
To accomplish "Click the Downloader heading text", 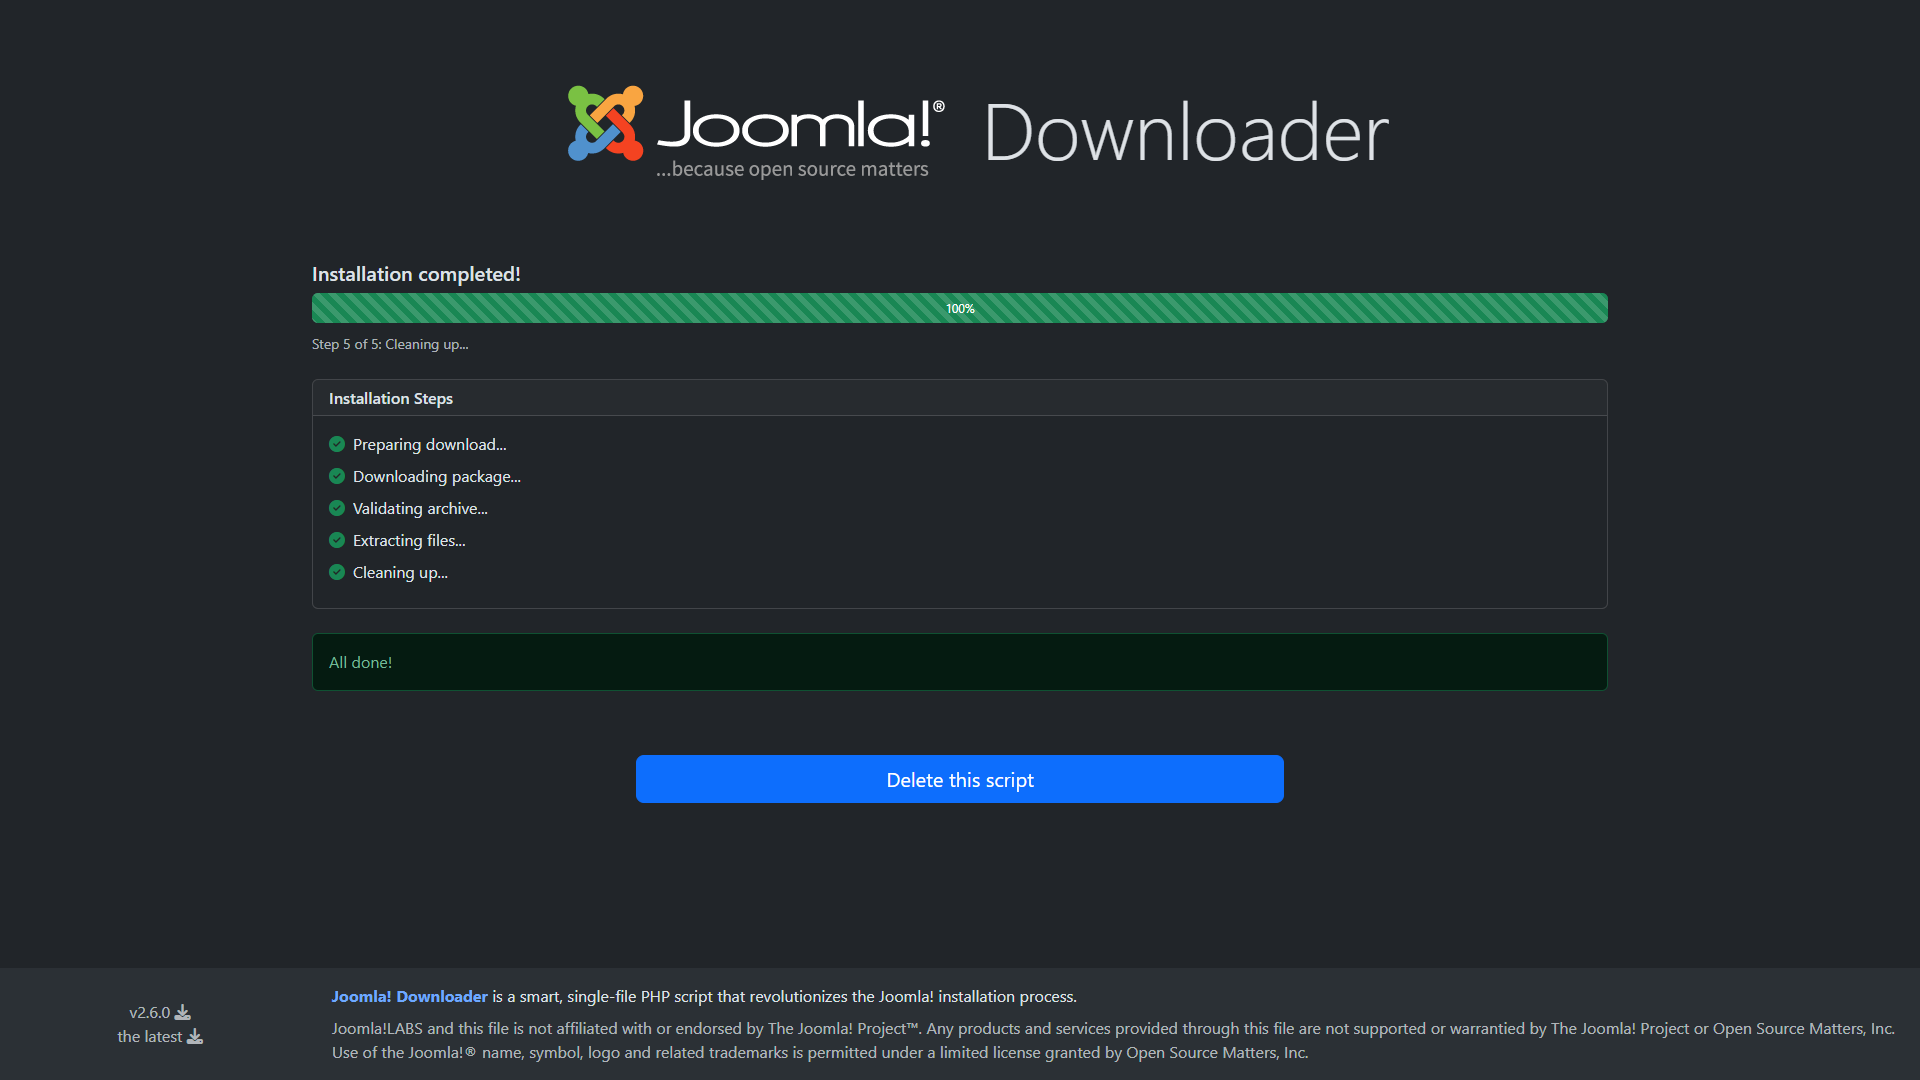I will pyautogui.click(x=1186, y=133).
